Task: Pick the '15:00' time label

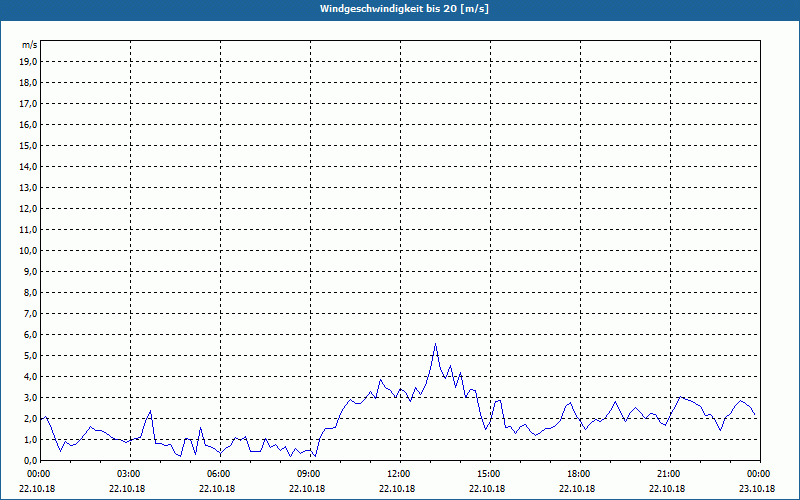Action: click(x=490, y=474)
